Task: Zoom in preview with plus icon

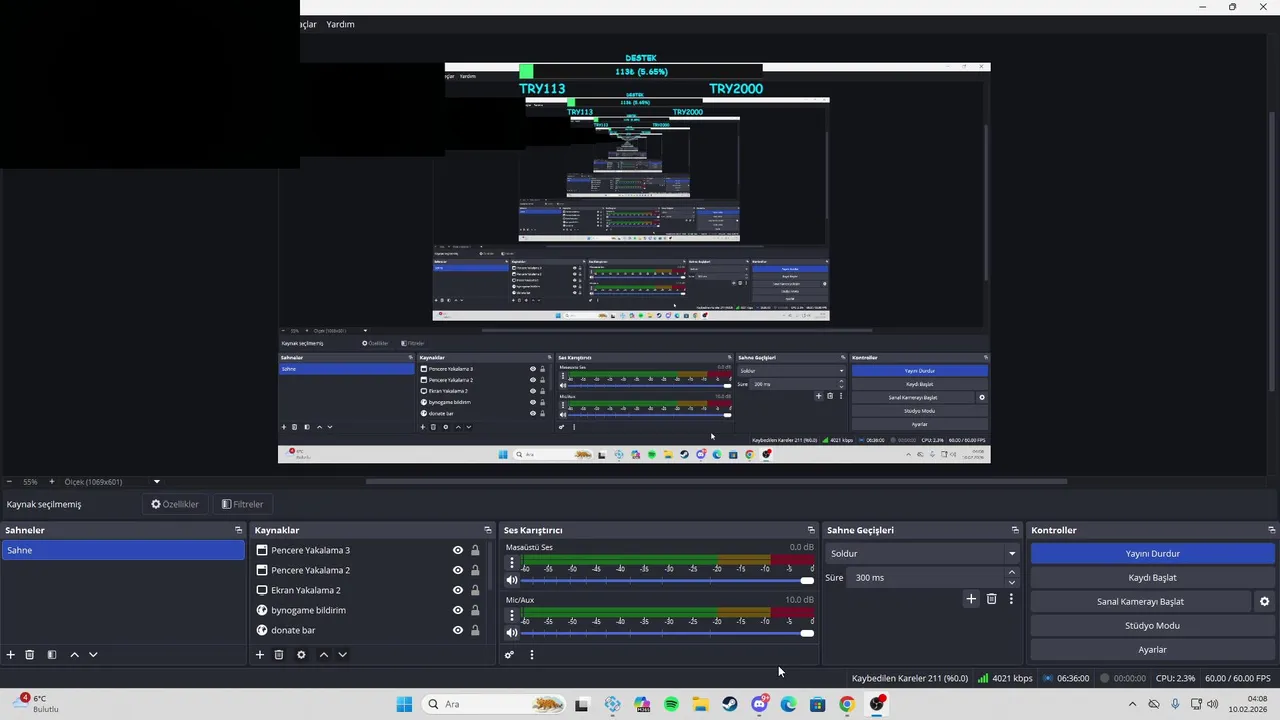Action: click(52, 482)
